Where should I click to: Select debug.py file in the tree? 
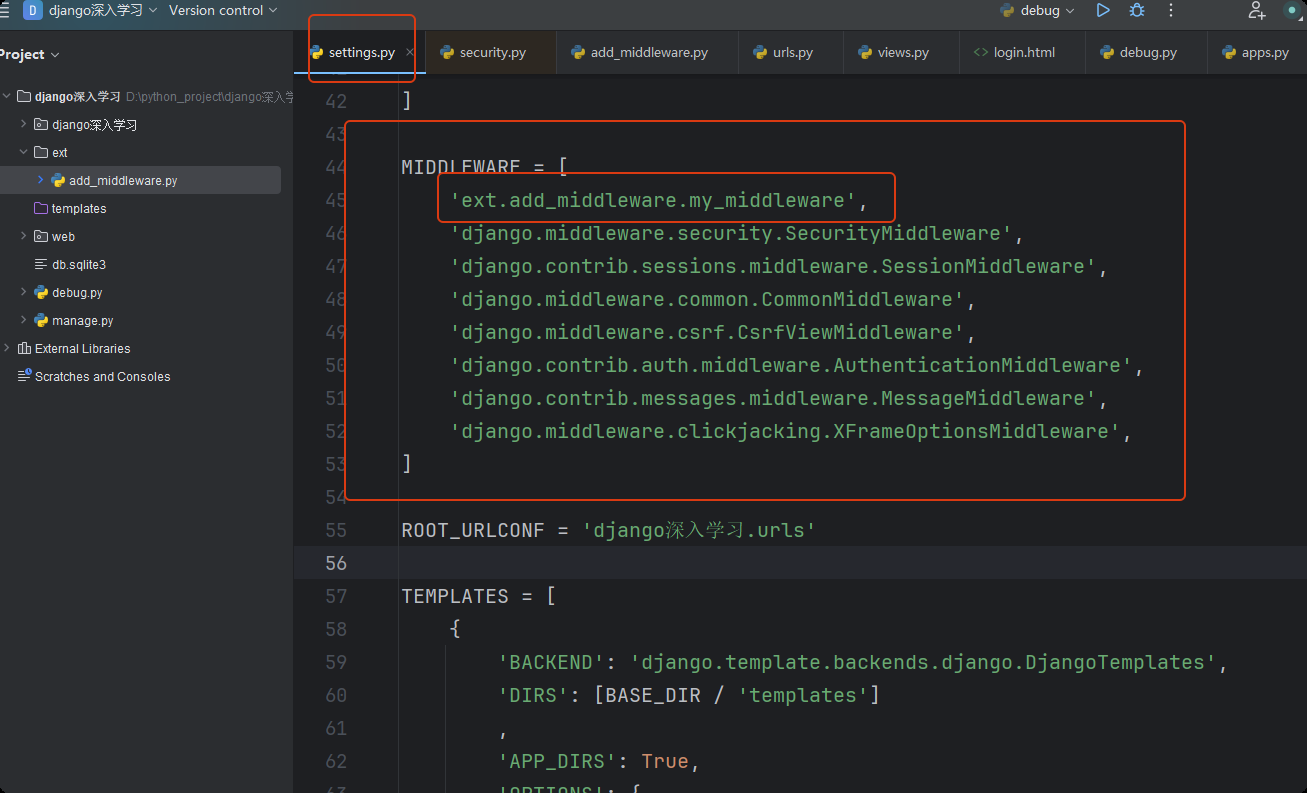click(77, 293)
